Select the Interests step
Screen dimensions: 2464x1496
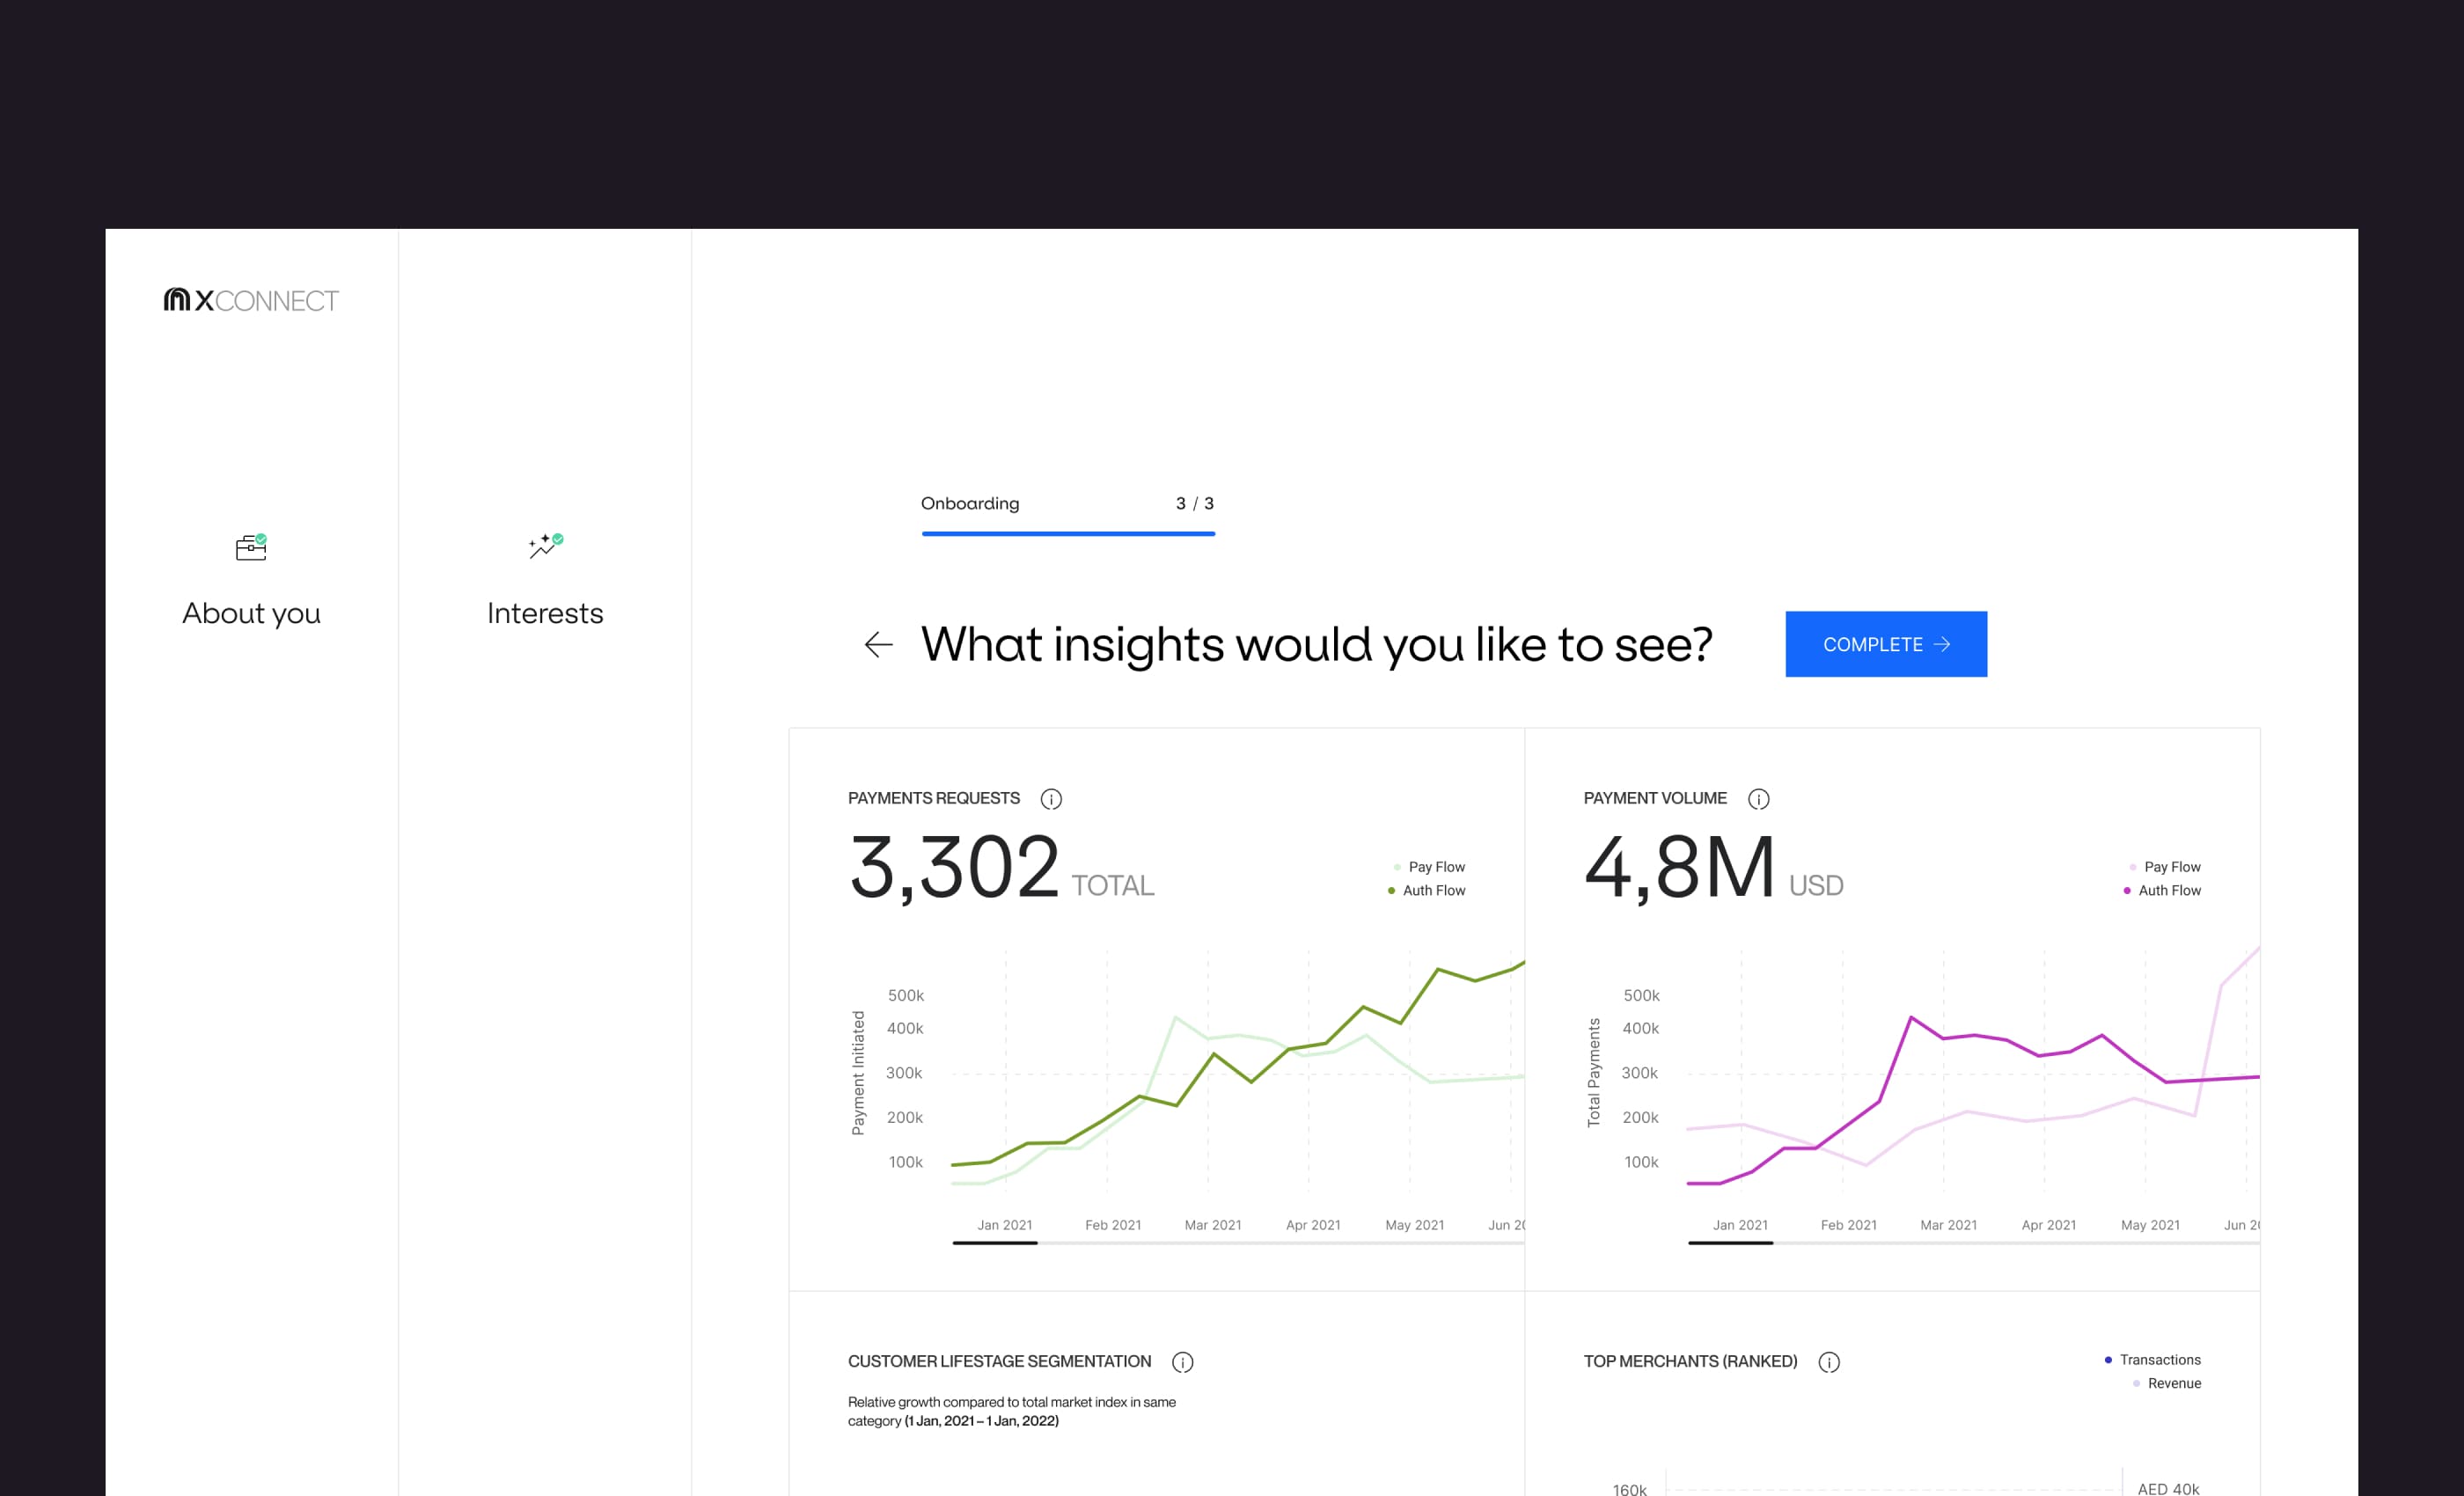tap(545, 580)
